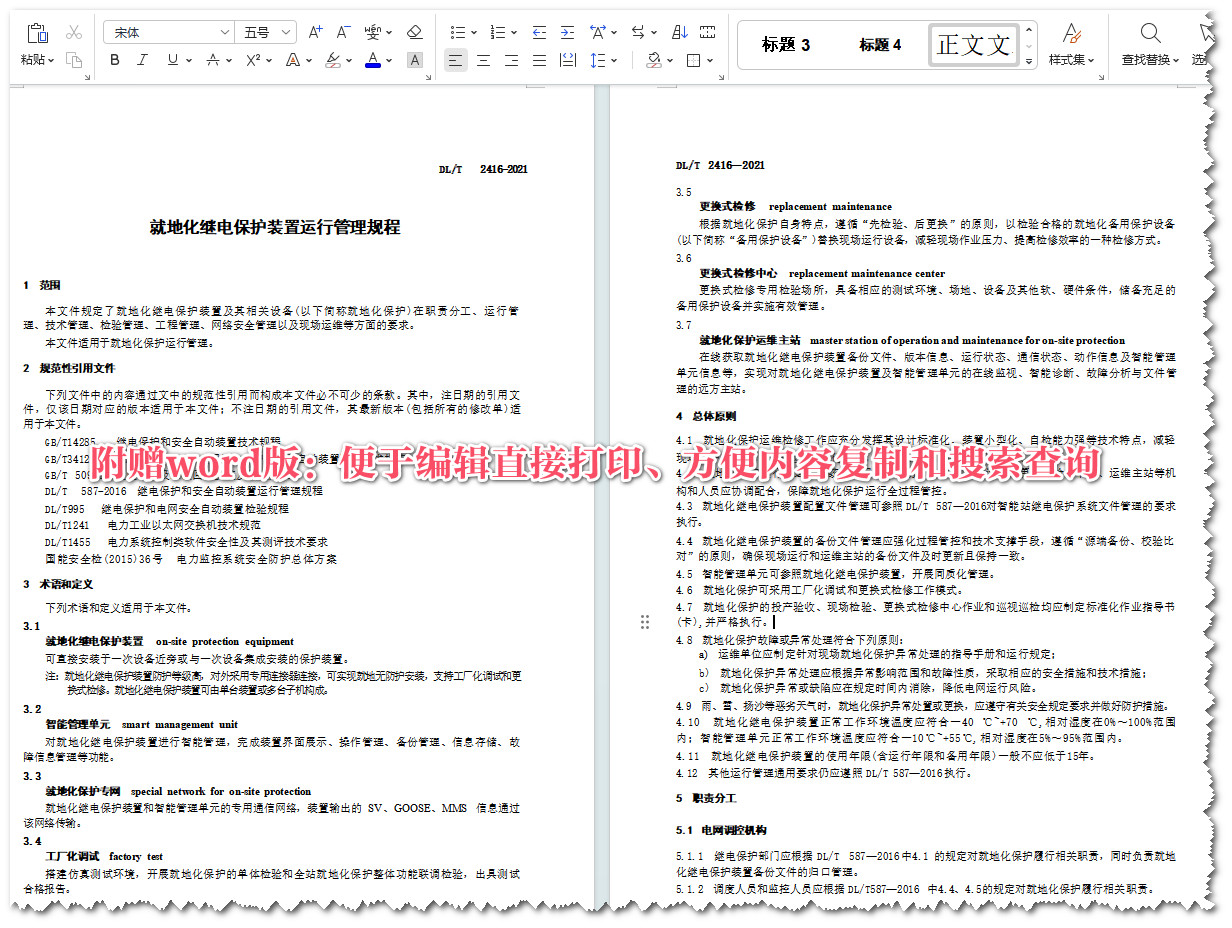Increase the font size with A+ icon
The width and height of the screenshot is (1232, 928).
coord(315,31)
